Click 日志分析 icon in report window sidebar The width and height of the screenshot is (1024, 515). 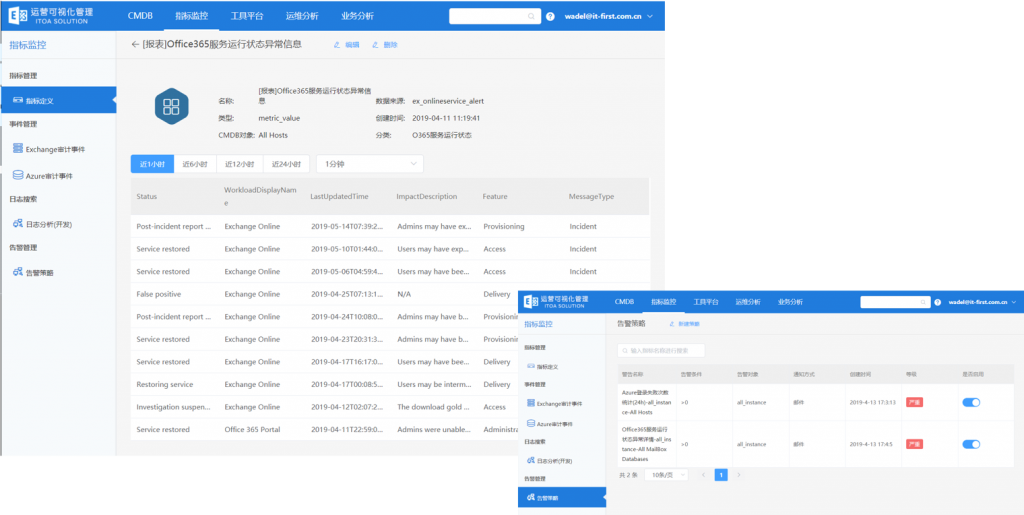coord(18,223)
